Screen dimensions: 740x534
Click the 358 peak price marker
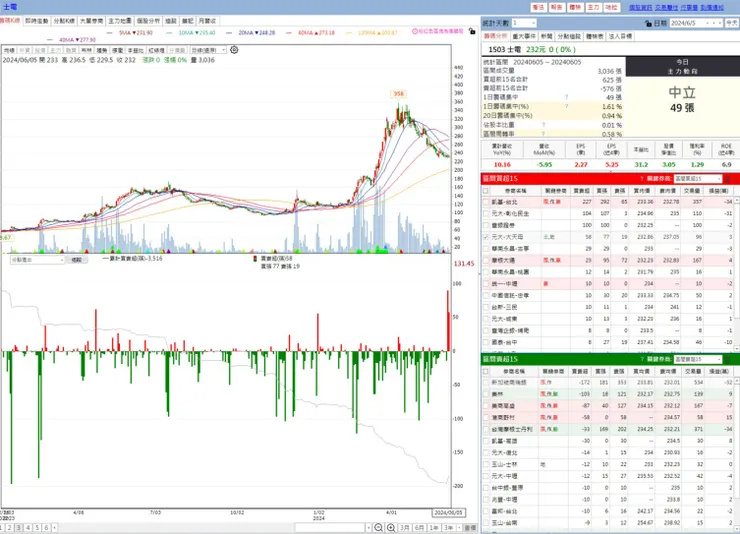[399, 94]
